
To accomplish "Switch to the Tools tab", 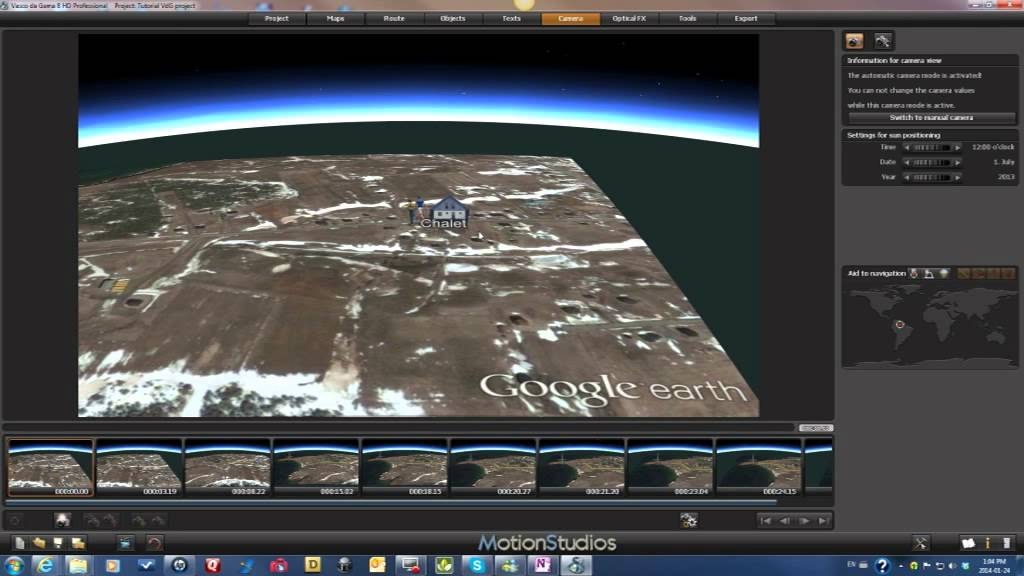I will [x=688, y=19].
